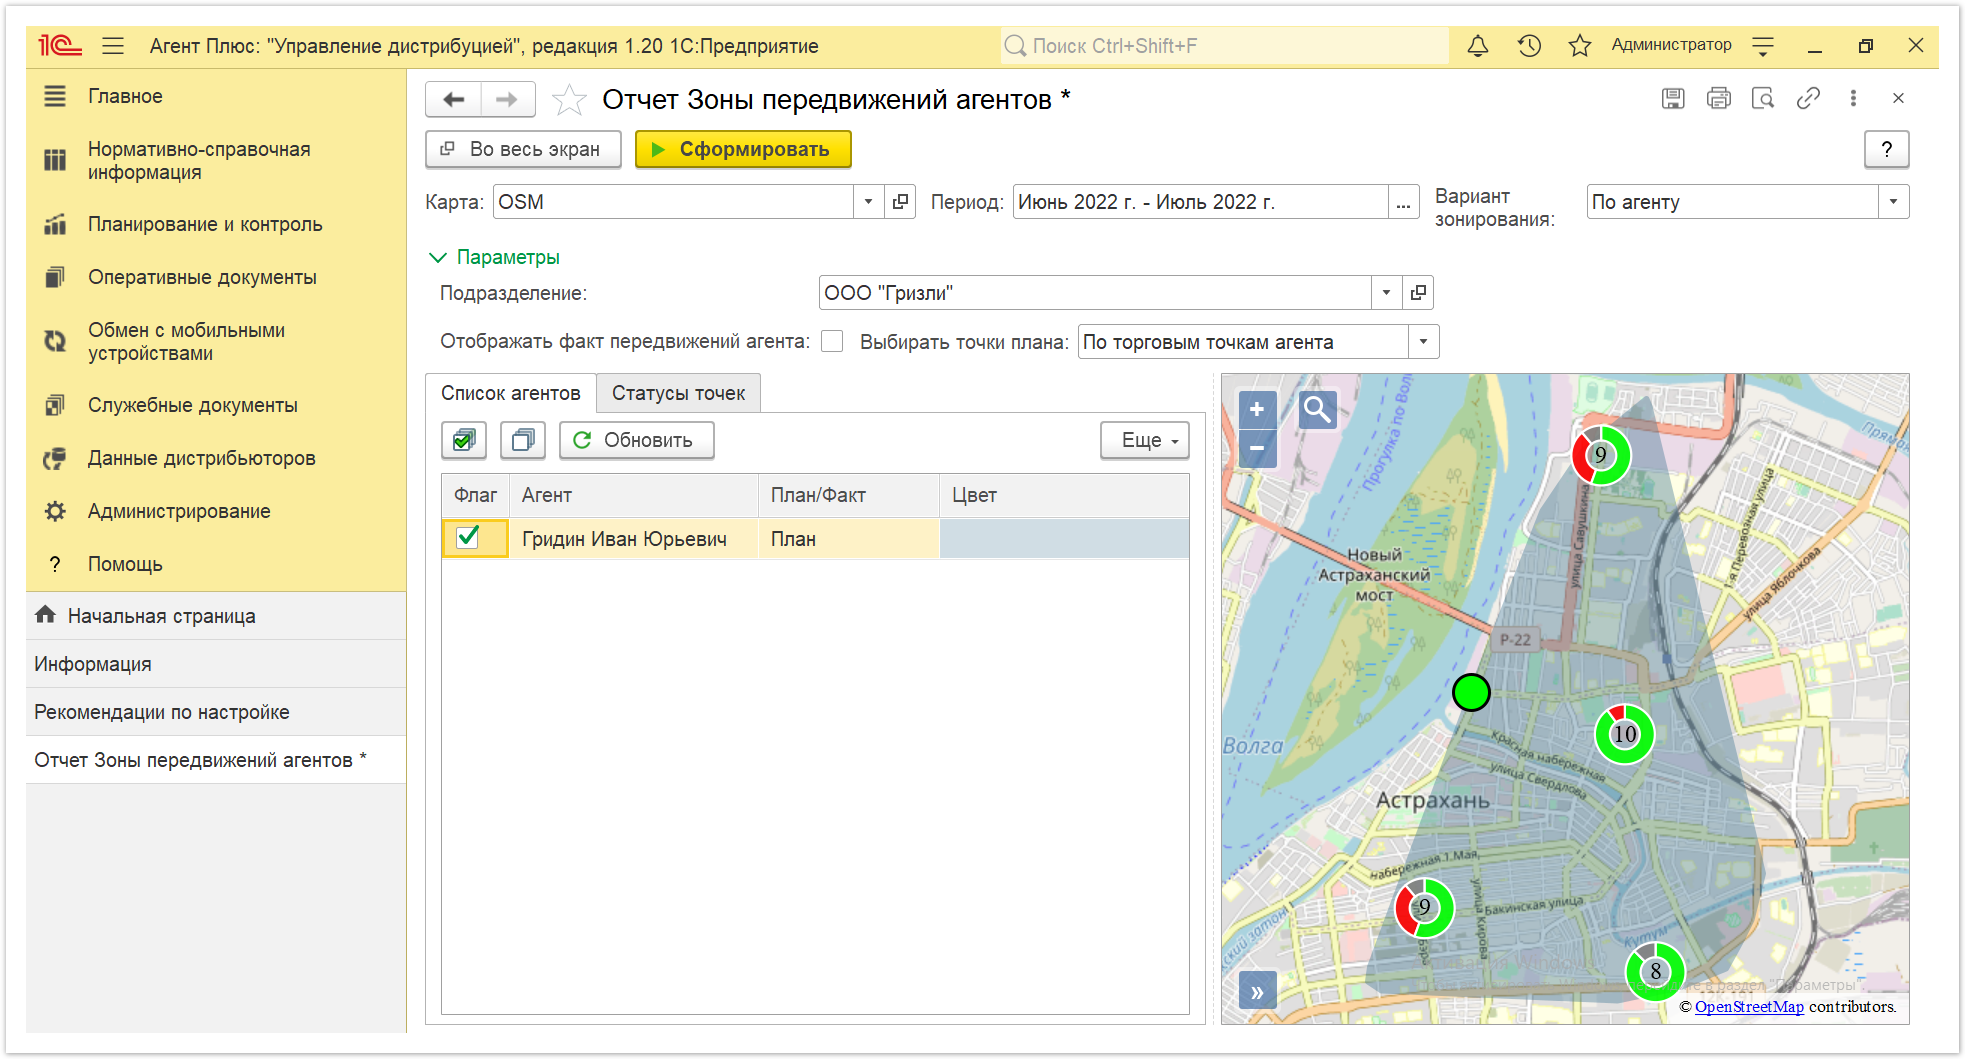Open the Еще dropdown menu
The width and height of the screenshot is (1965, 1059).
pyautogui.click(x=1145, y=440)
